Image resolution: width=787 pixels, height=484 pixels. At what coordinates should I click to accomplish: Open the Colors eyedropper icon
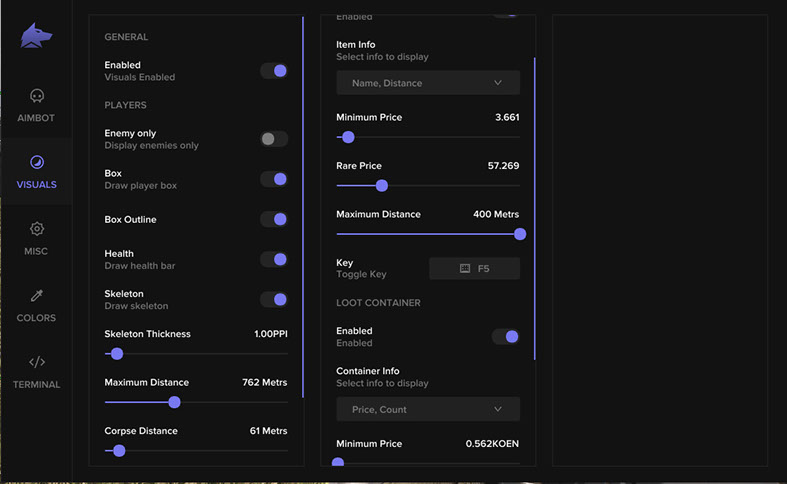(x=36, y=296)
